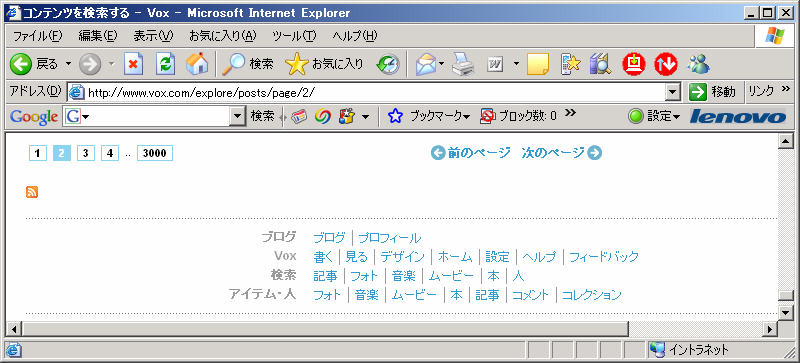Click the デザイン link in Vox row
This screenshot has height=363, width=800.
click(403, 257)
